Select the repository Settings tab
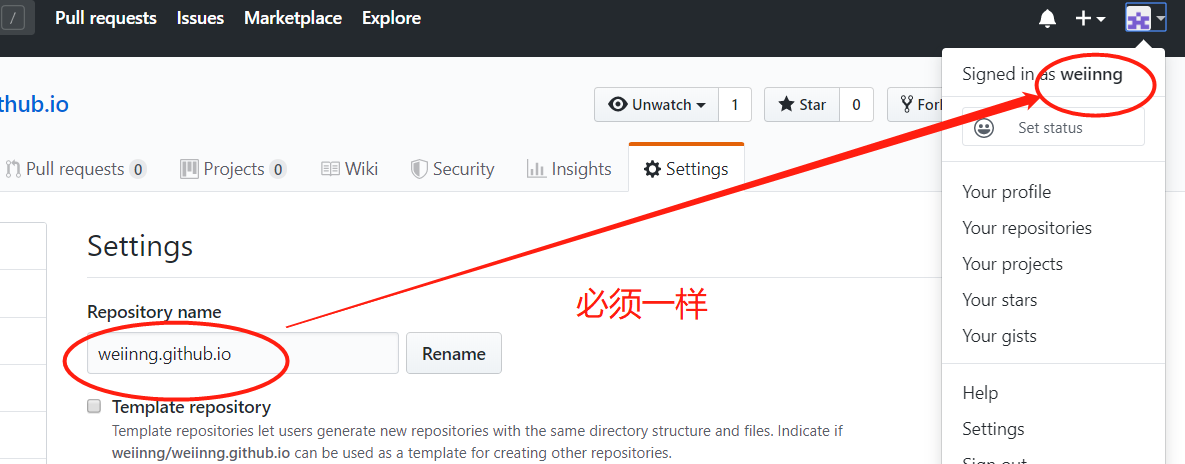This screenshot has height=464, width=1185. [686, 169]
